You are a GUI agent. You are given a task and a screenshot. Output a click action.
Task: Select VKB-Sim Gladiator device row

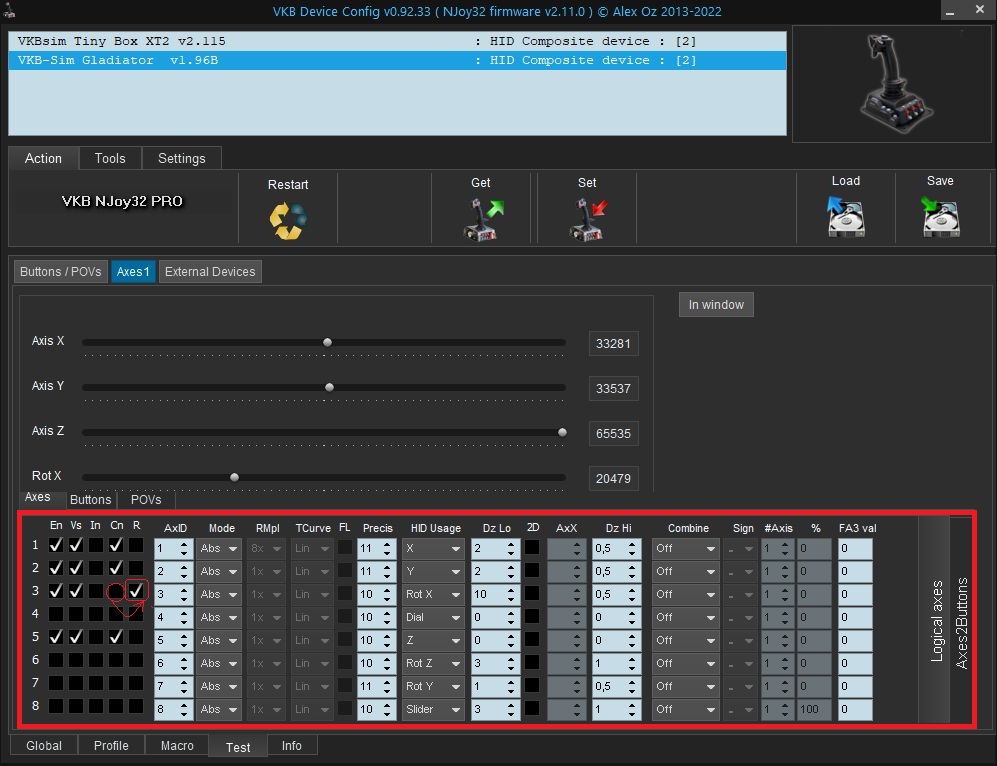pos(397,60)
